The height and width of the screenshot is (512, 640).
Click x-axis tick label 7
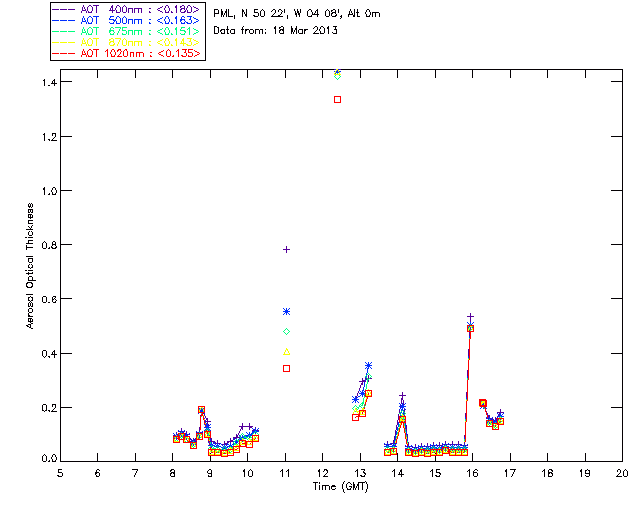click(135, 473)
